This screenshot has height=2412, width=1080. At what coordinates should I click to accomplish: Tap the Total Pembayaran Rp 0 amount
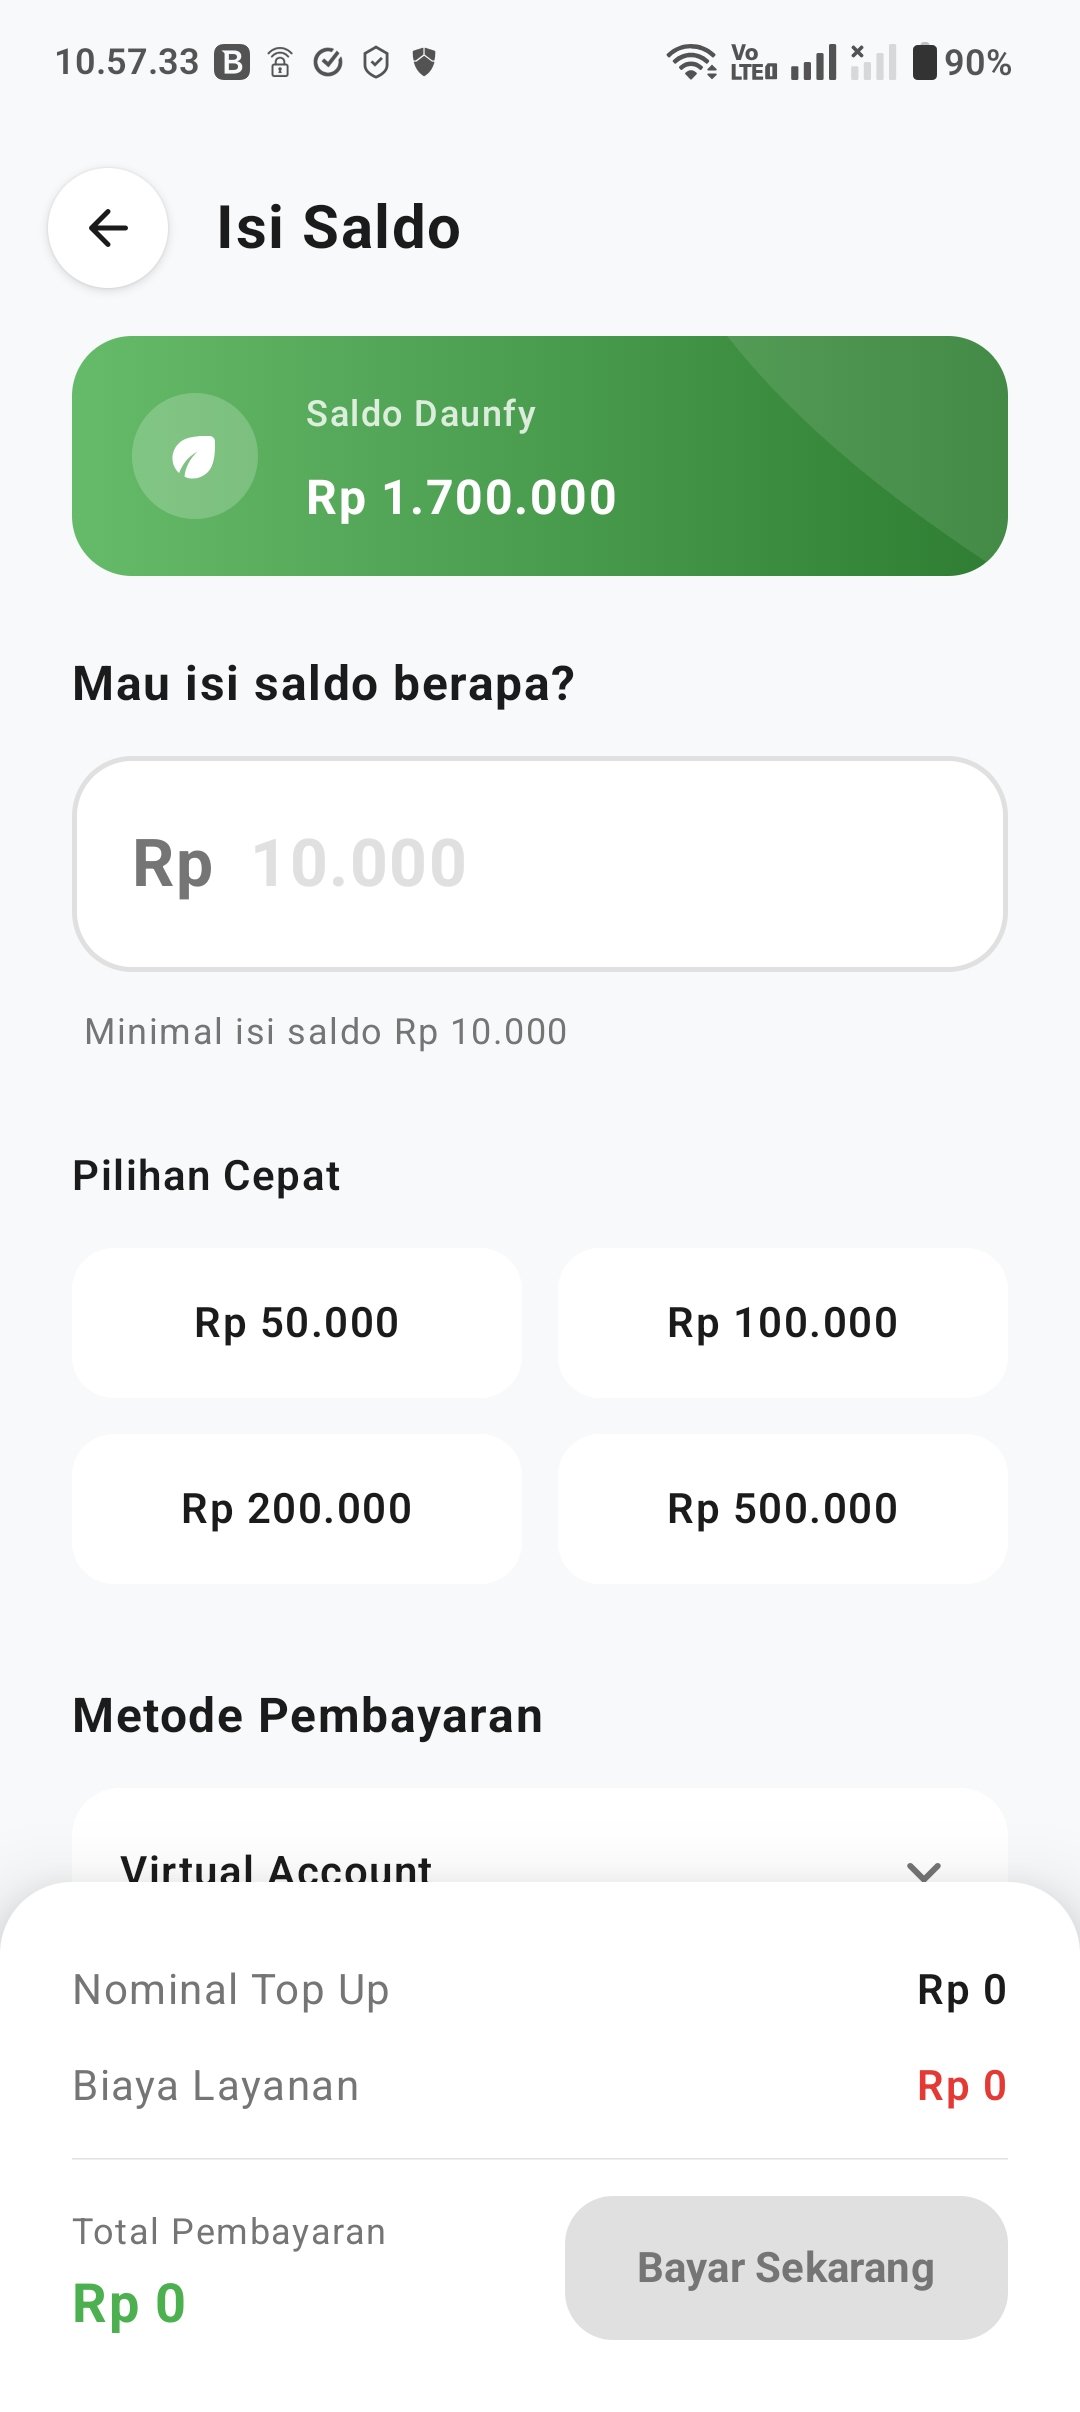pyautogui.click(x=129, y=2304)
